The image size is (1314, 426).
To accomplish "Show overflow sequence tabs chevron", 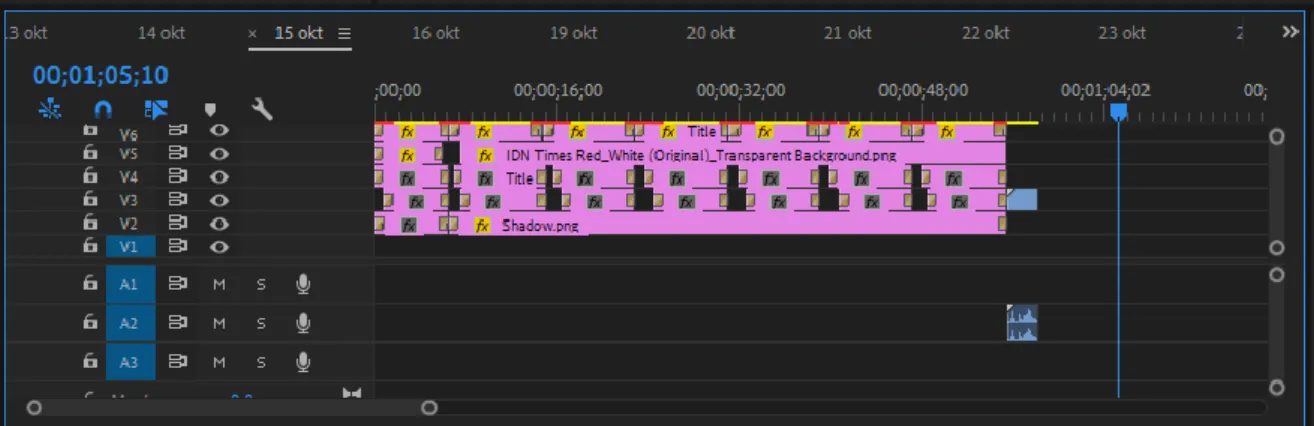I will tap(1290, 32).
